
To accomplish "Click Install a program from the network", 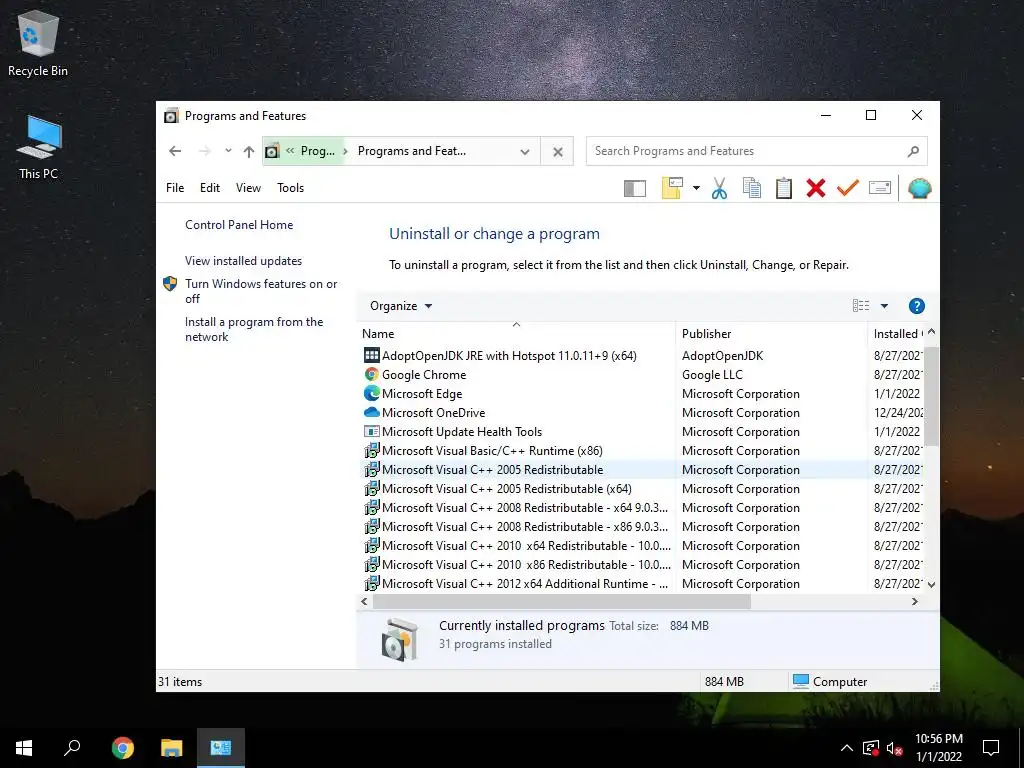I will 254,329.
